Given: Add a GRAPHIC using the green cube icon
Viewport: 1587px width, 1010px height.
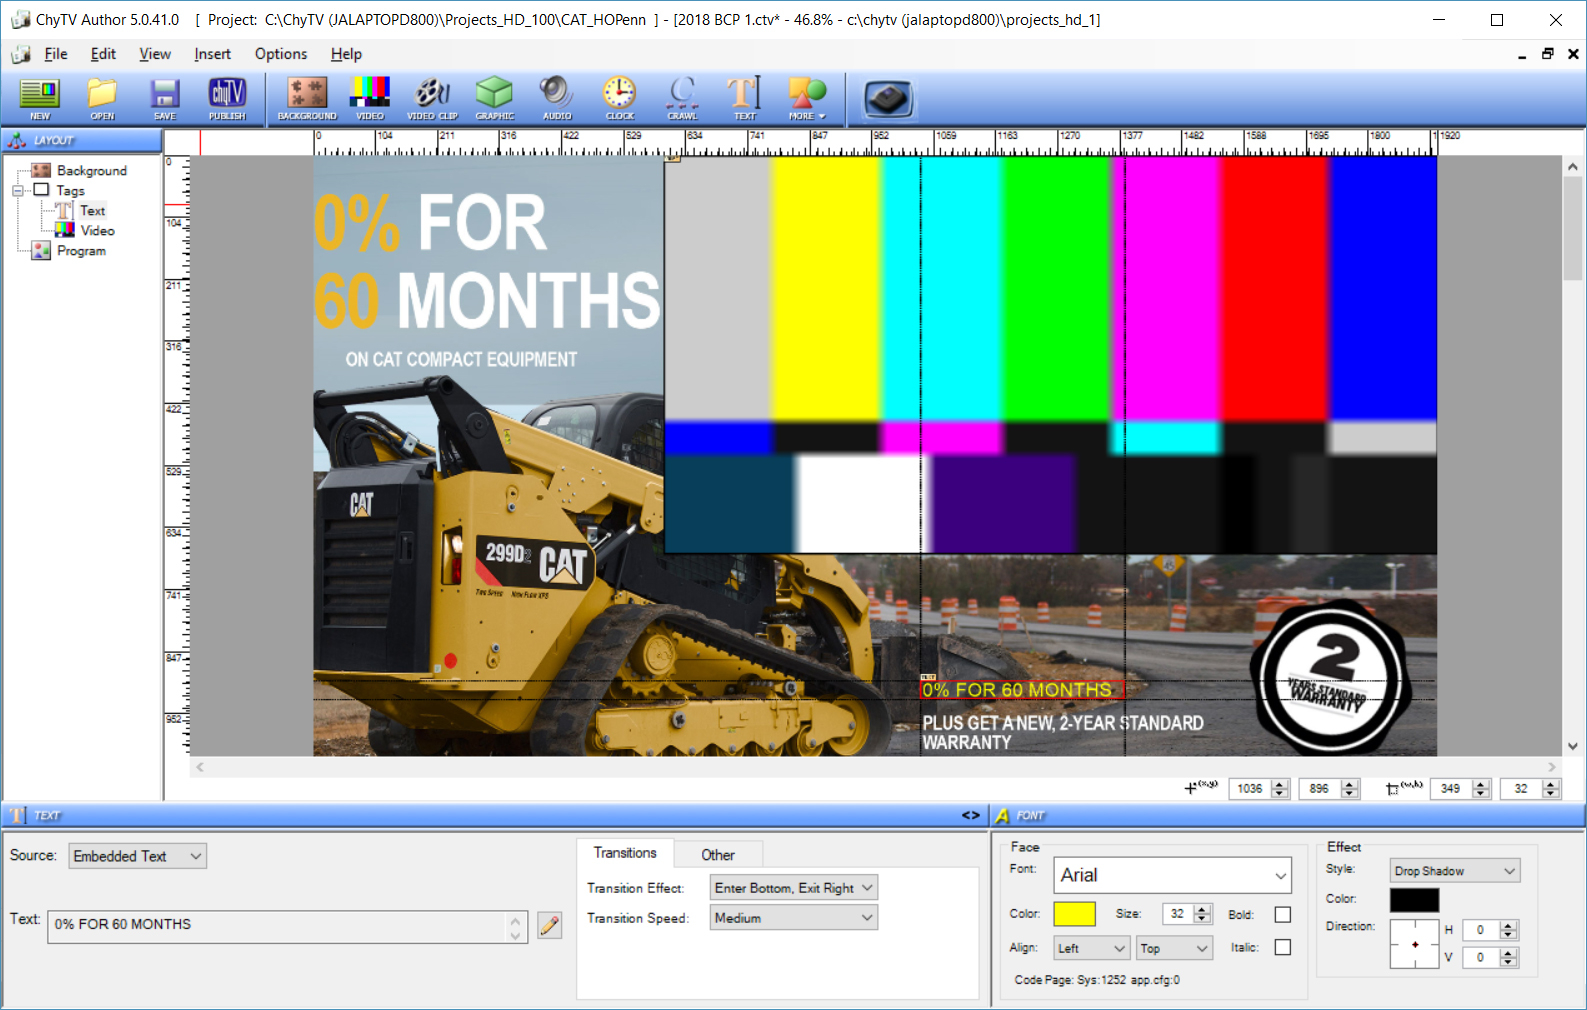Looking at the screenshot, I should pyautogui.click(x=494, y=98).
